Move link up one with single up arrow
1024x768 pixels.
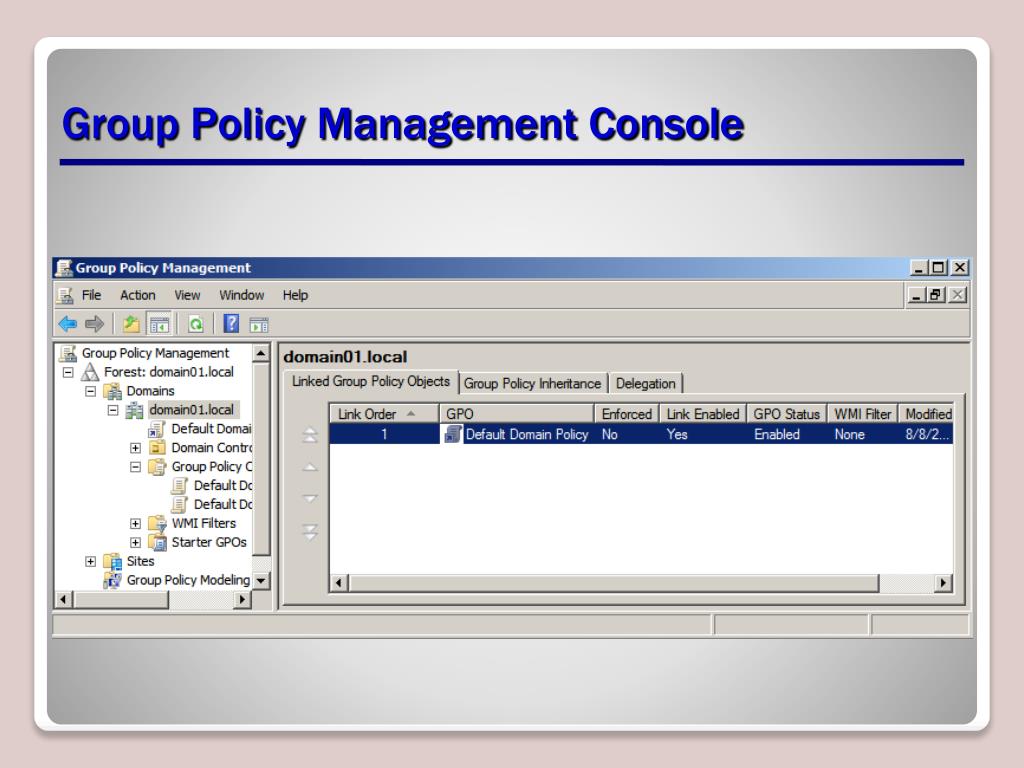[x=310, y=468]
